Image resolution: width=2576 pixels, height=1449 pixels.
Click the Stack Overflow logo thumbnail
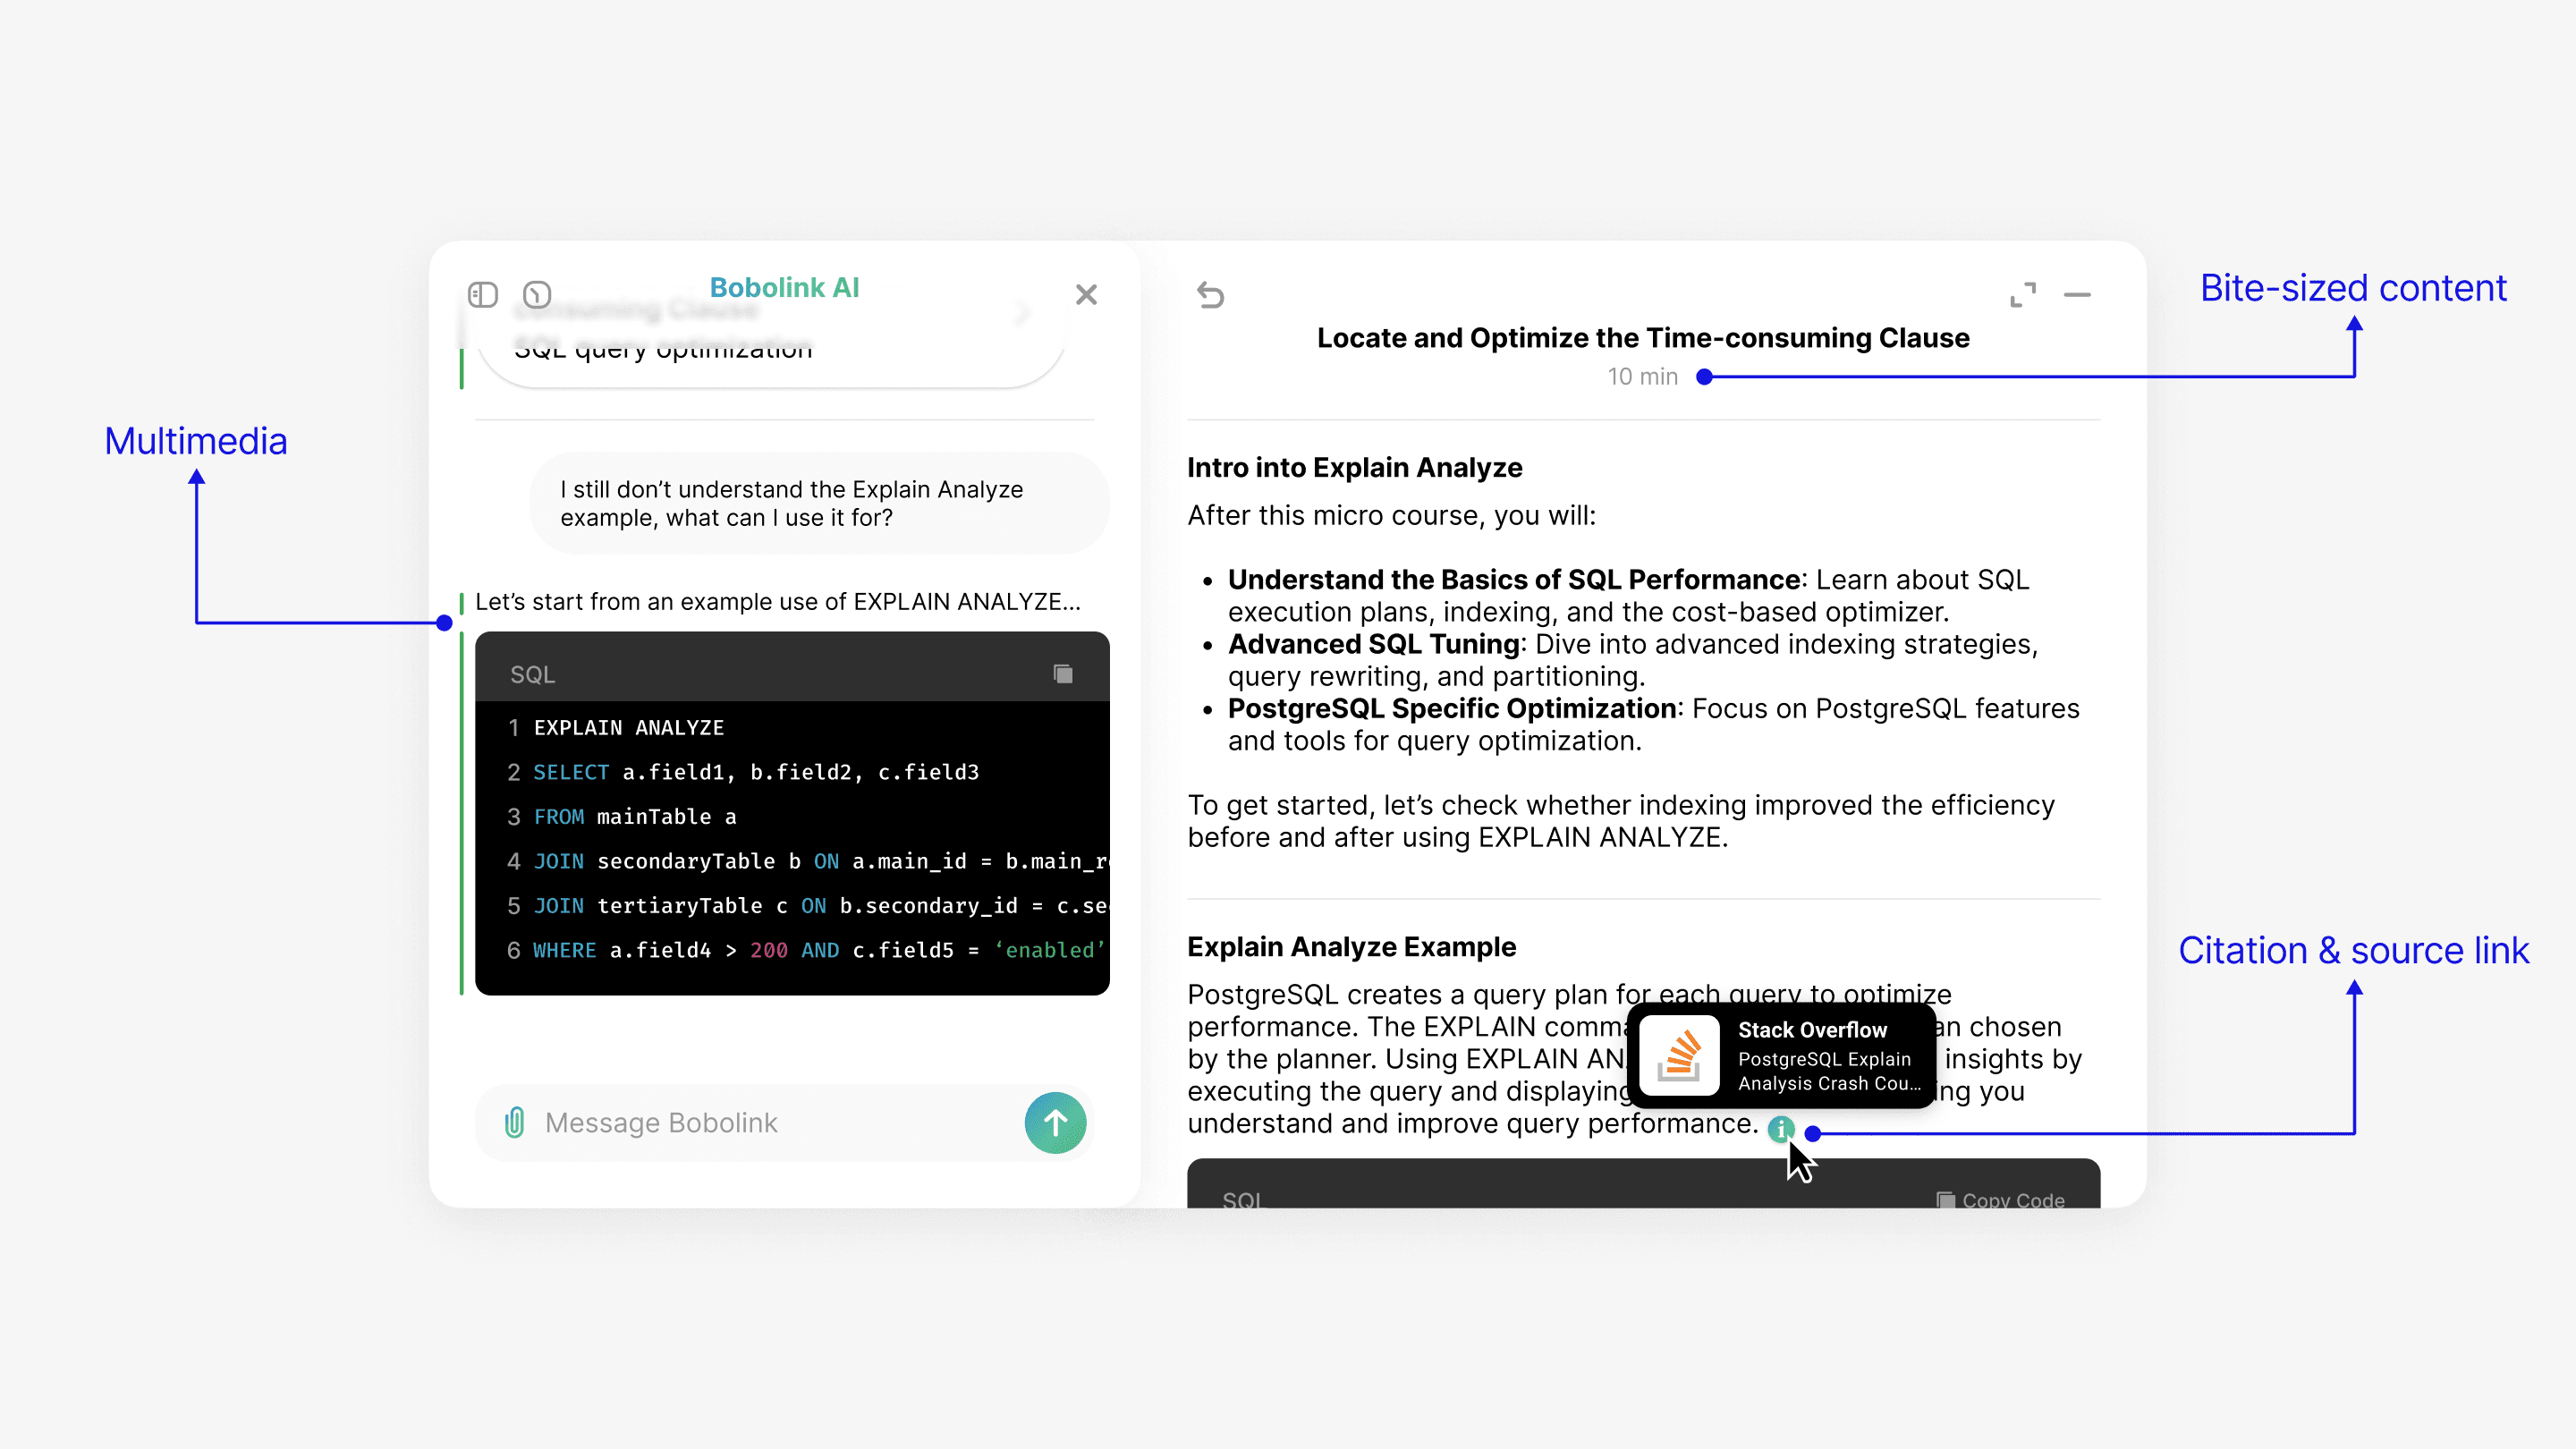[x=1679, y=1056]
